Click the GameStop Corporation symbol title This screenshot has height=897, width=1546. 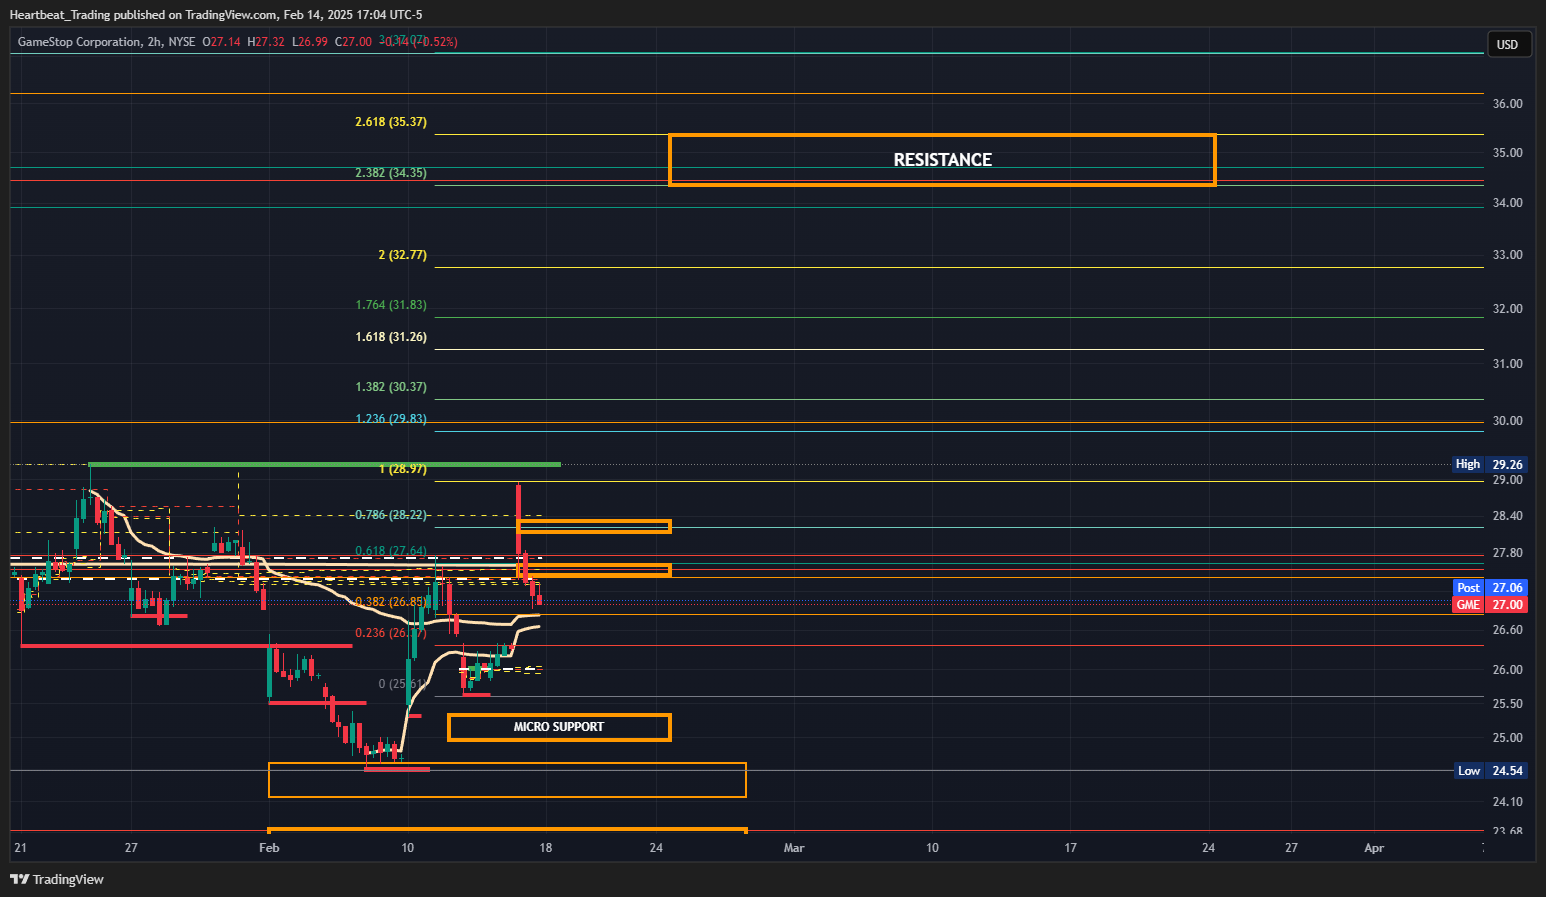pos(79,42)
